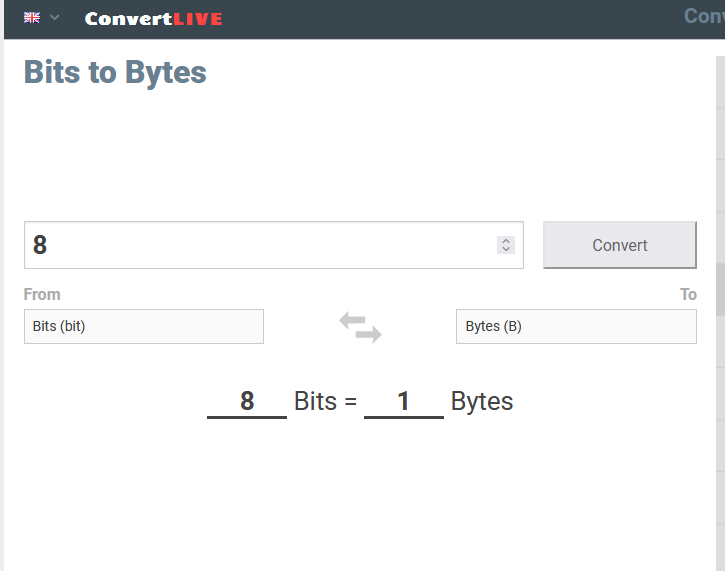This screenshot has height=571, width=725.
Task: Swap the From and To units
Action: pyautogui.click(x=360, y=327)
